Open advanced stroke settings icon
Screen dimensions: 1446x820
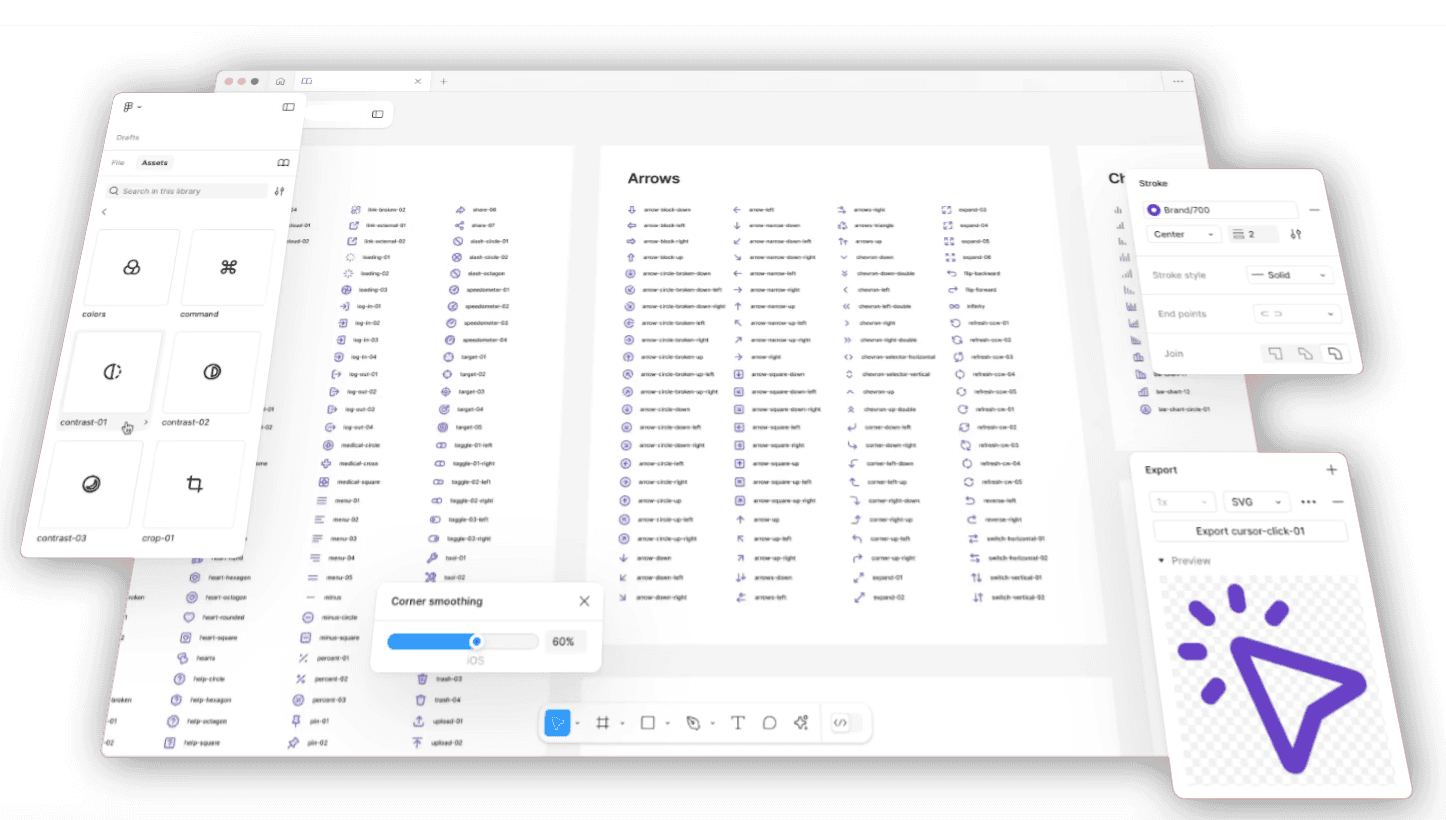(1297, 235)
